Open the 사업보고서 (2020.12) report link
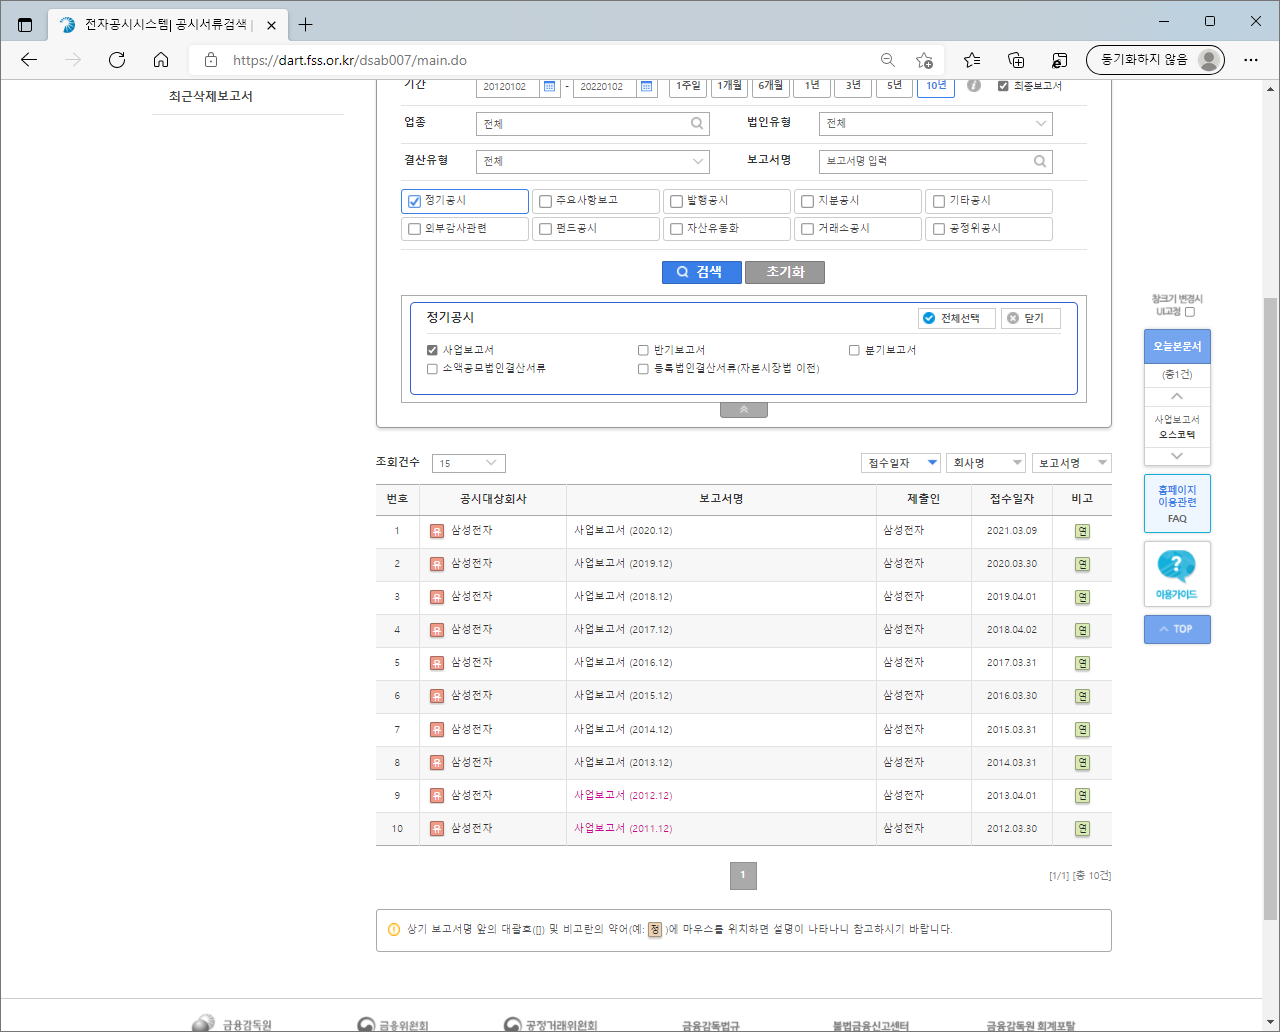This screenshot has width=1280, height=1032. pos(623,531)
